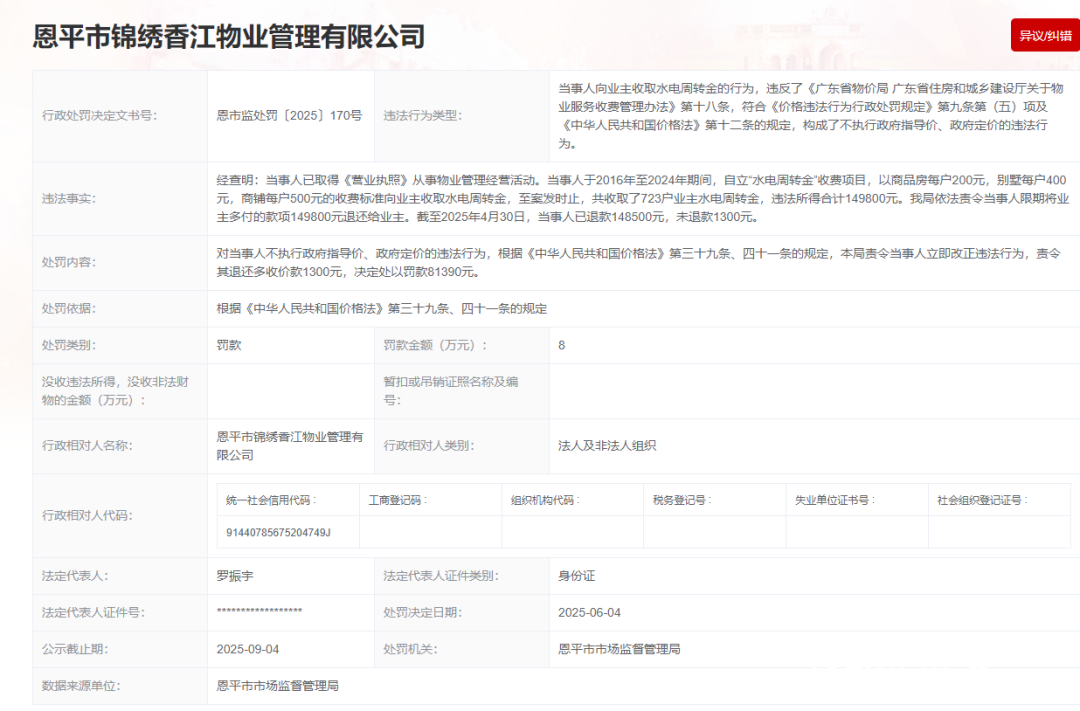Click the decision date 2025-06-04
Viewport: 1080px width, 711px height.
pos(590,612)
